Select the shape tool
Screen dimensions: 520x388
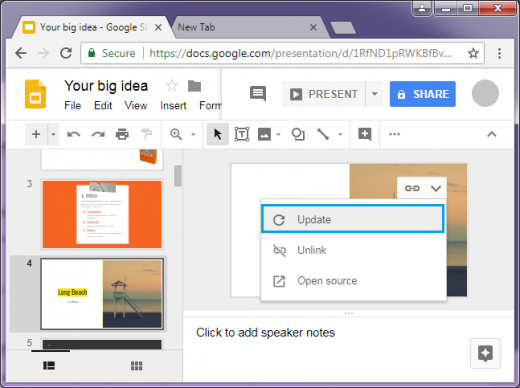(x=298, y=134)
